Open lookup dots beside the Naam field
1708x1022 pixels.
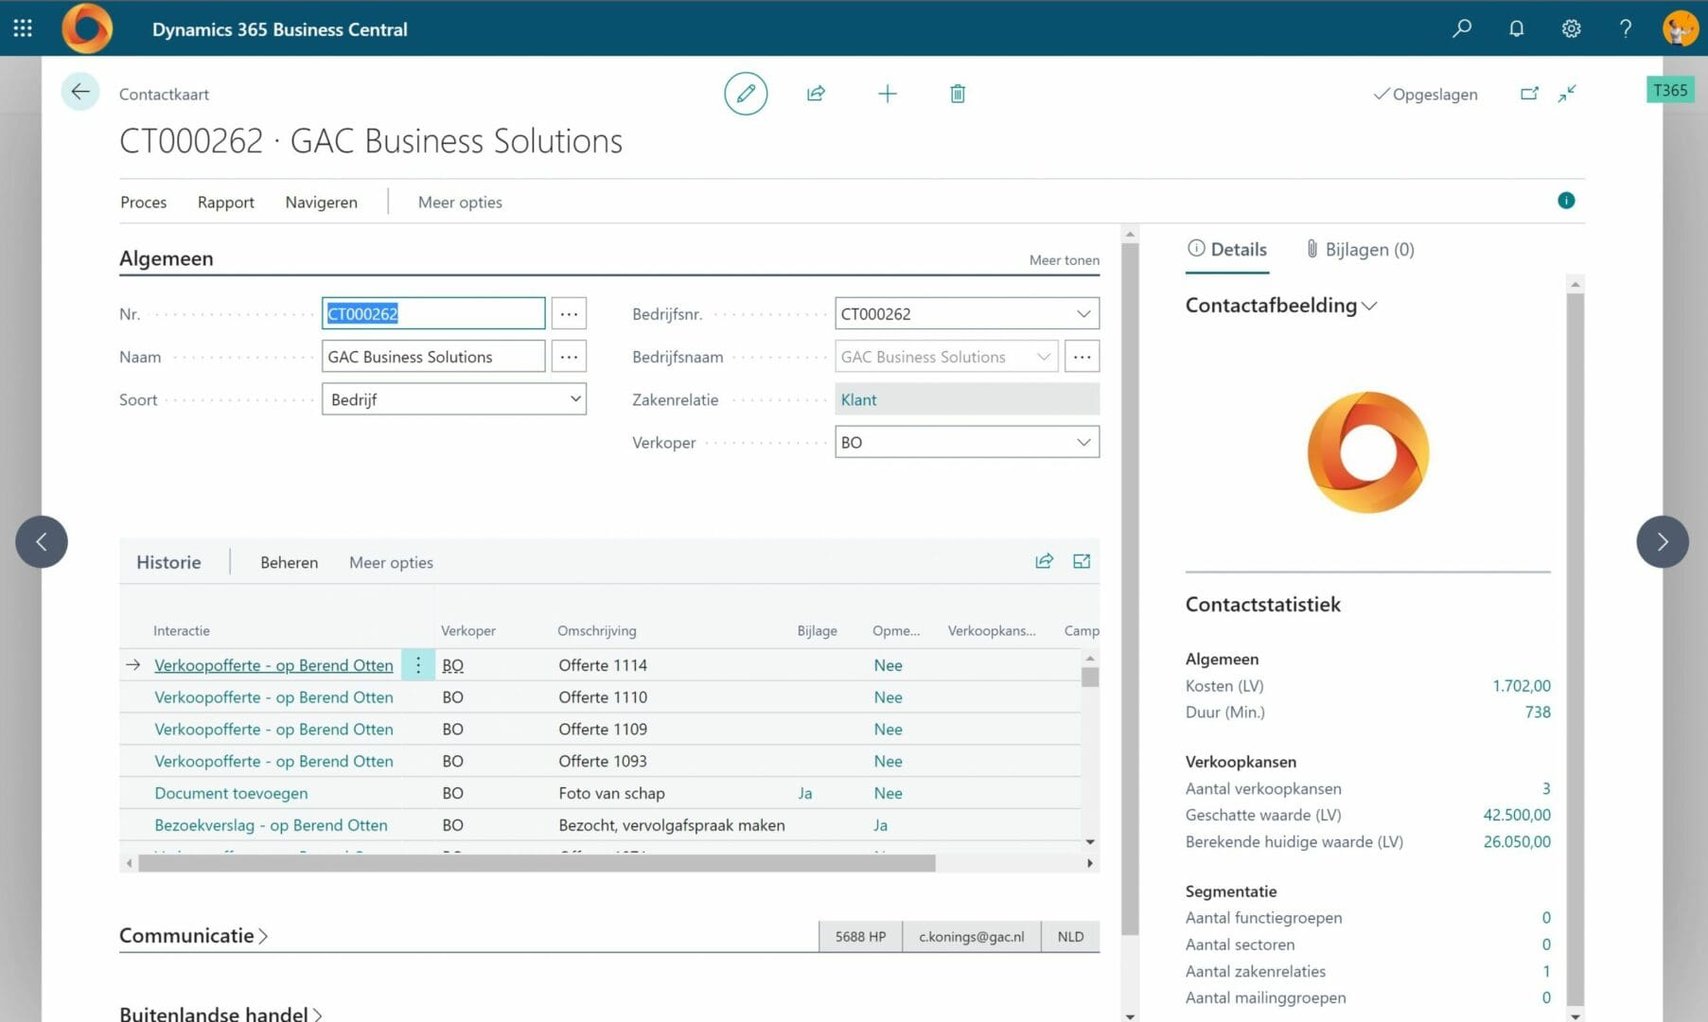tap(569, 356)
